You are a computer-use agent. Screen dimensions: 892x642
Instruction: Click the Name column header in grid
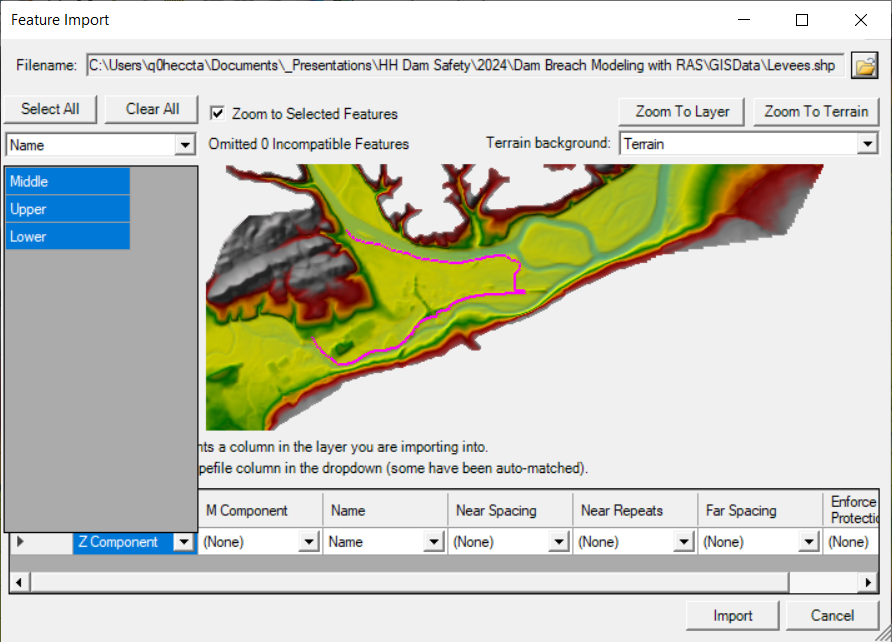coord(385,510)
